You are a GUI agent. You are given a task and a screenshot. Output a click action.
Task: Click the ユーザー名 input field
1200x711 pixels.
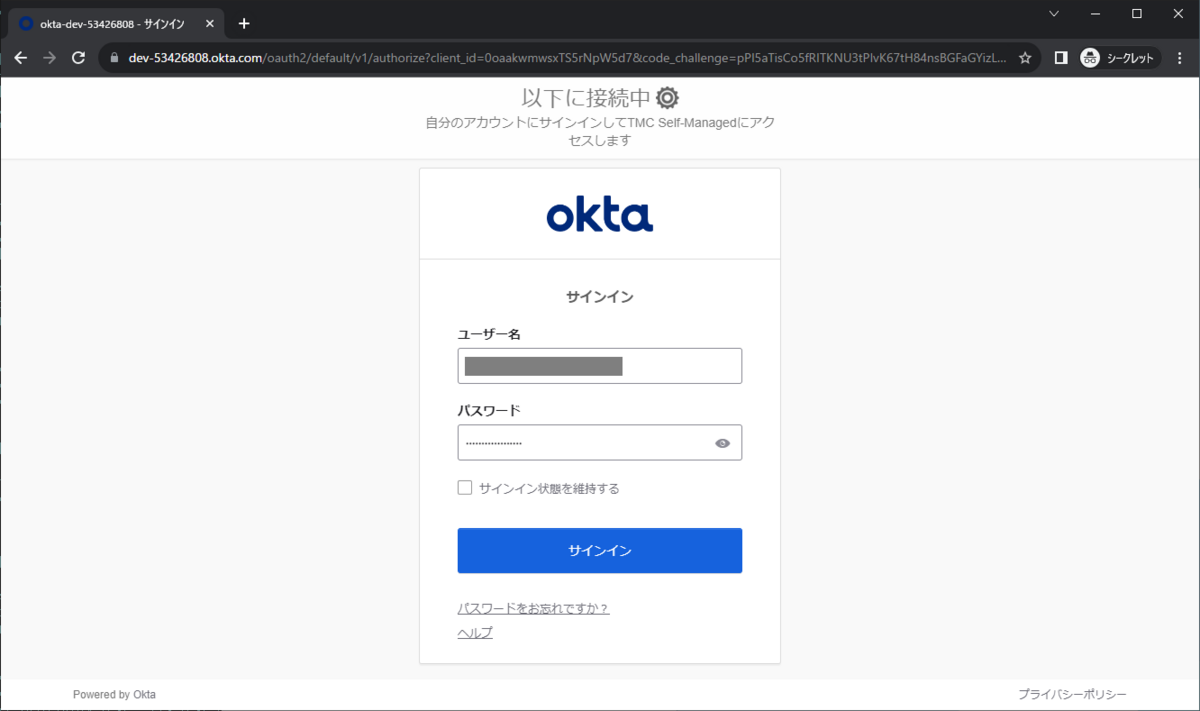point(600,366)
